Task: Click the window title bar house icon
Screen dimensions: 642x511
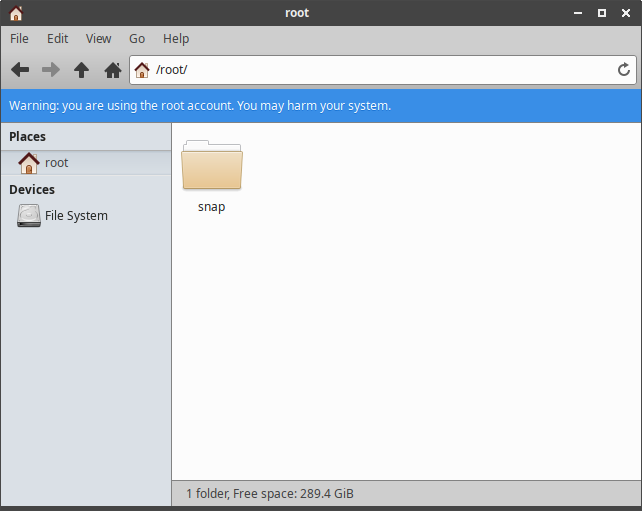Action: (x=16, y=13)
